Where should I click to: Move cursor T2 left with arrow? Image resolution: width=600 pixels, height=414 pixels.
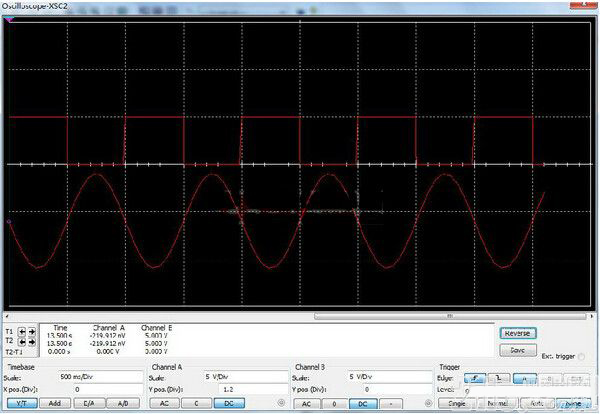(x=23, y=340)
